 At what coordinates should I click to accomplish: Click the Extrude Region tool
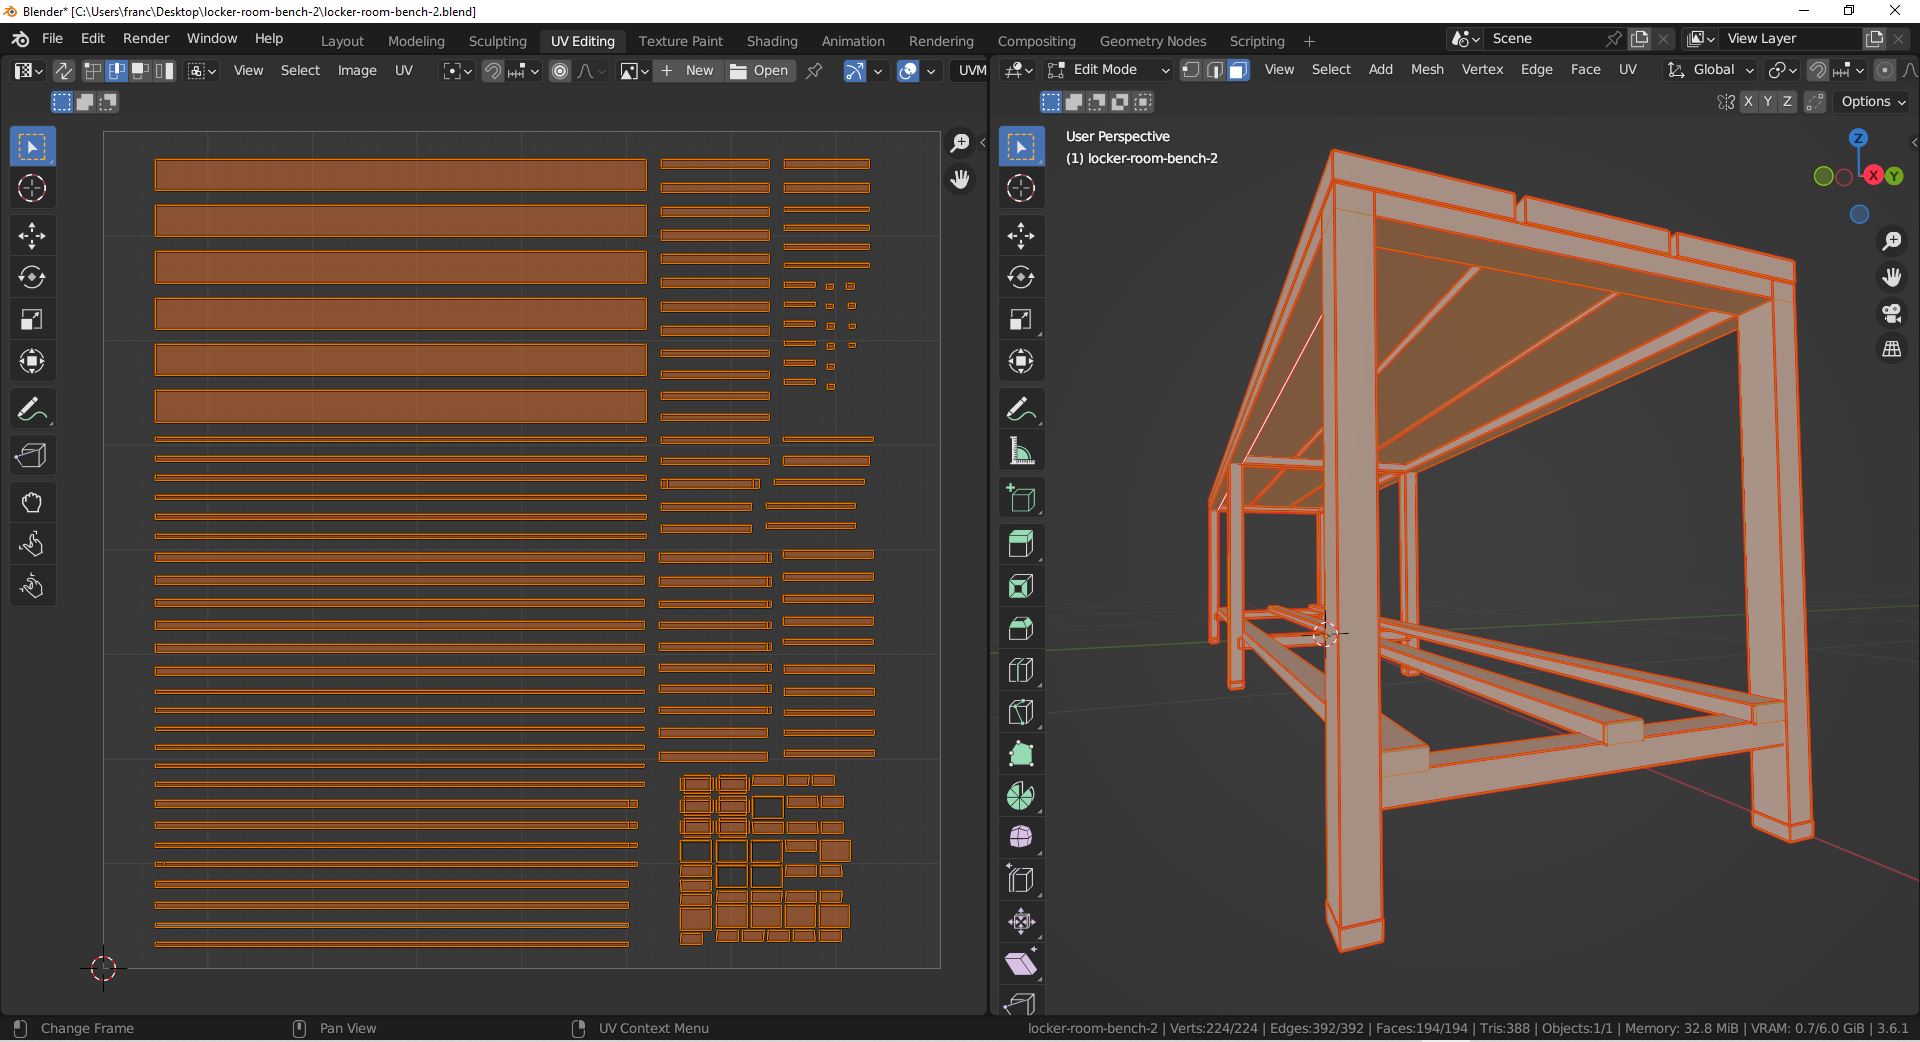click(1021, 544)
